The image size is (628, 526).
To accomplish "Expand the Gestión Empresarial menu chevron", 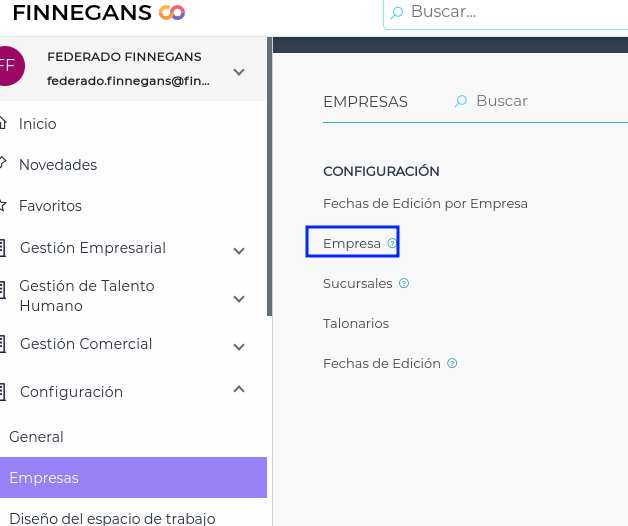I will pyautogui.click(x=239, y=250).
